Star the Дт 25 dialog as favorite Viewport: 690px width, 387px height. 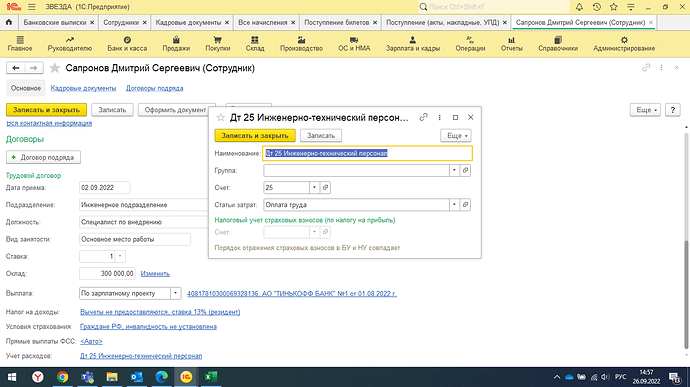(220, 118)
